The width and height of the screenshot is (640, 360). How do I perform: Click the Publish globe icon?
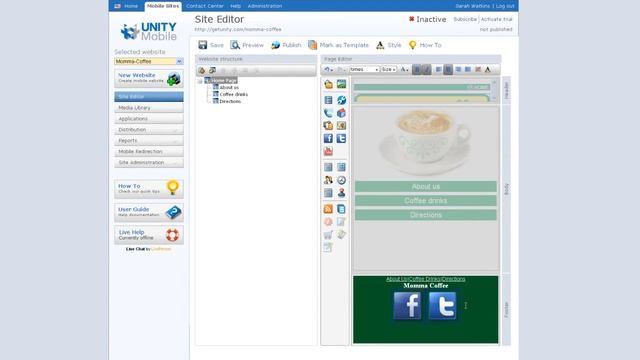coord(276,45)
